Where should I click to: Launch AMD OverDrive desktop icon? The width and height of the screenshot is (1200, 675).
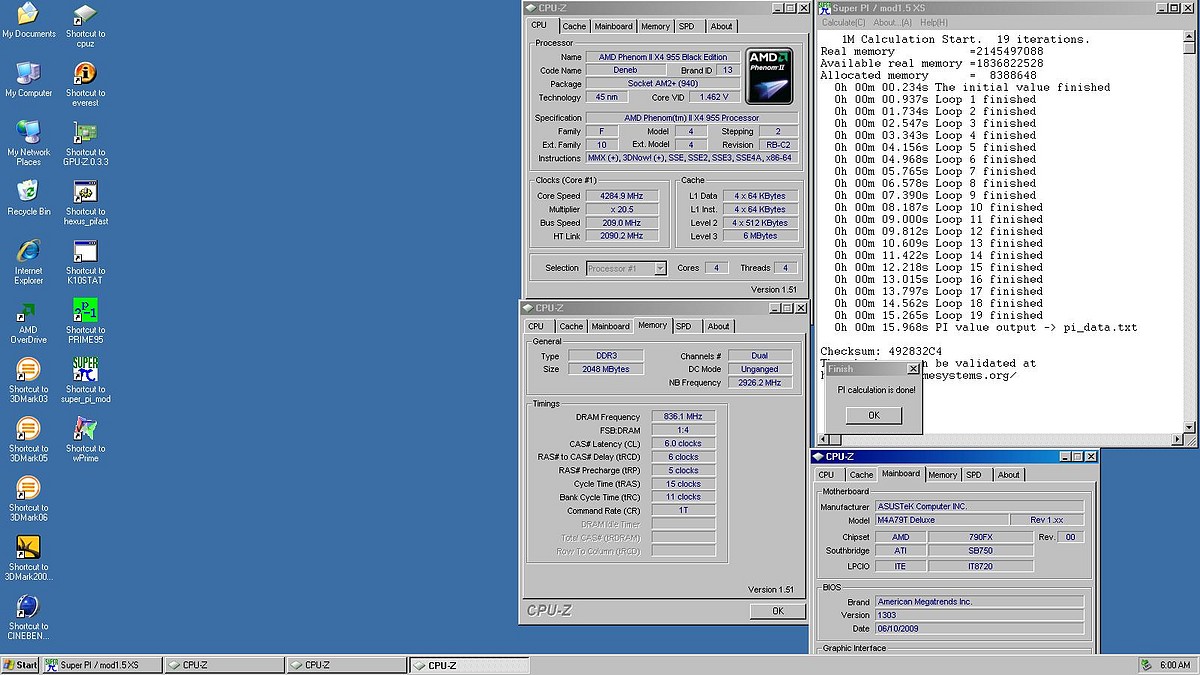point(29,321)
